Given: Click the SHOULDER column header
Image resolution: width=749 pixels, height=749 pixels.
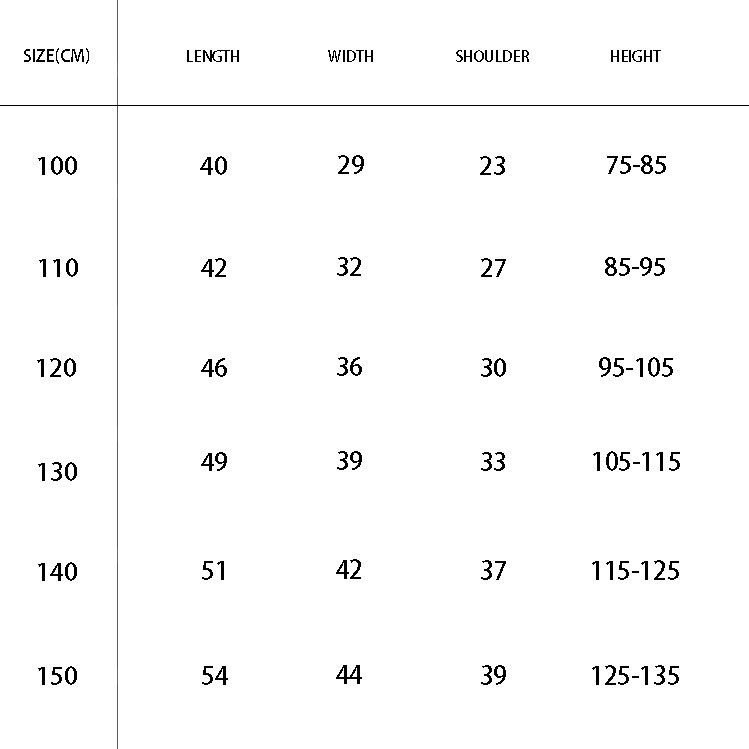Looking at the screenshot, I should coord(492,56).
